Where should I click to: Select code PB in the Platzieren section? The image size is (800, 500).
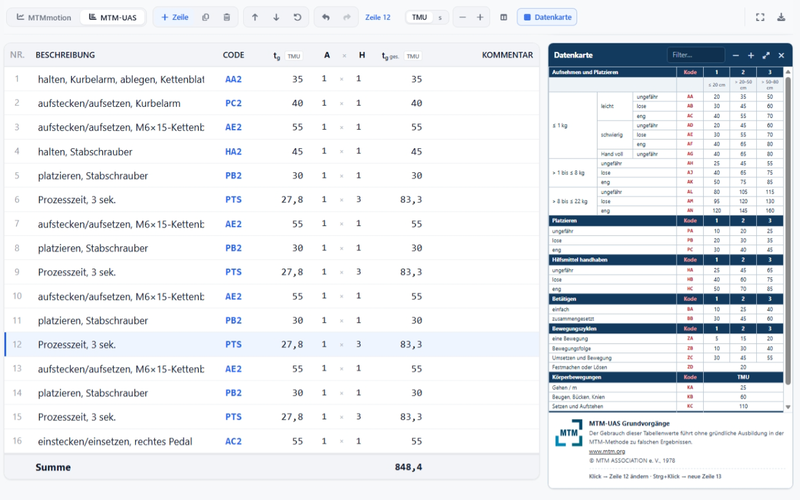click(690, 240)
